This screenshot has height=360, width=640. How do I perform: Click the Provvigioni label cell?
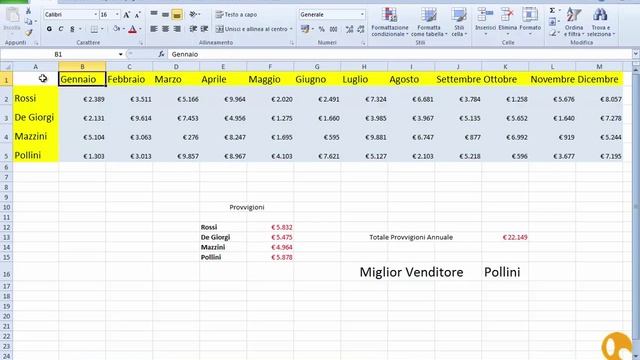click(x=247, y=207)
